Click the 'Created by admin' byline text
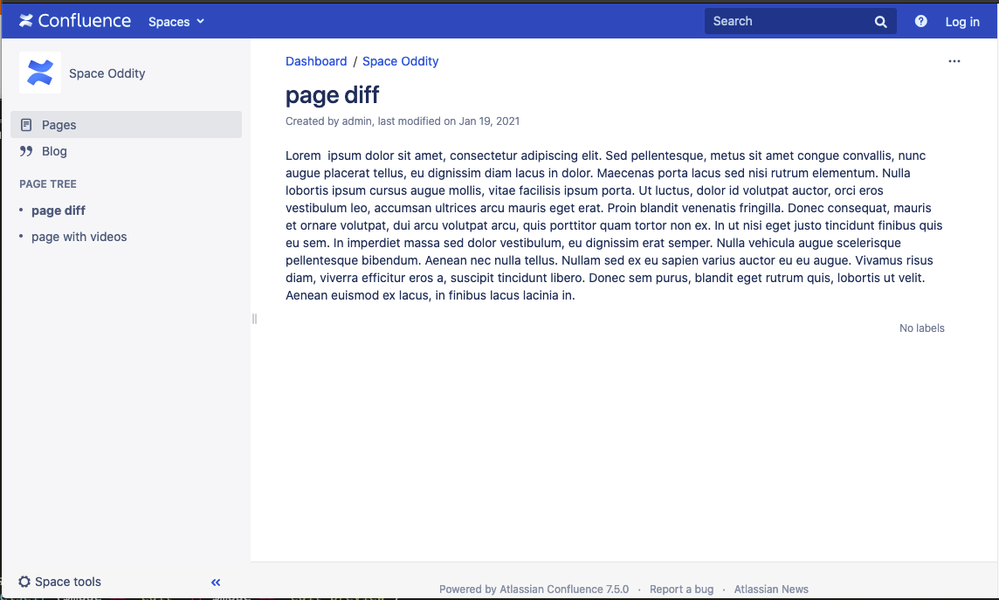 click(x=329, y=121)
